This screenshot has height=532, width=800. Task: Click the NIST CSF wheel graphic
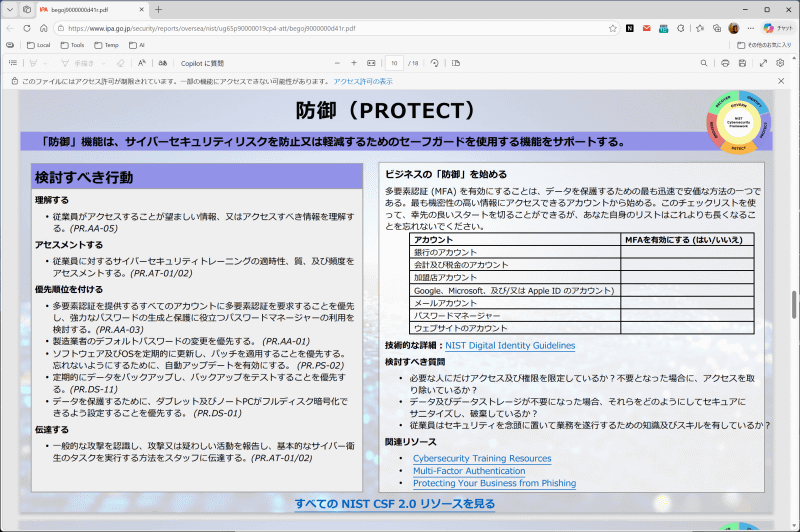click(x=738, y=122)
